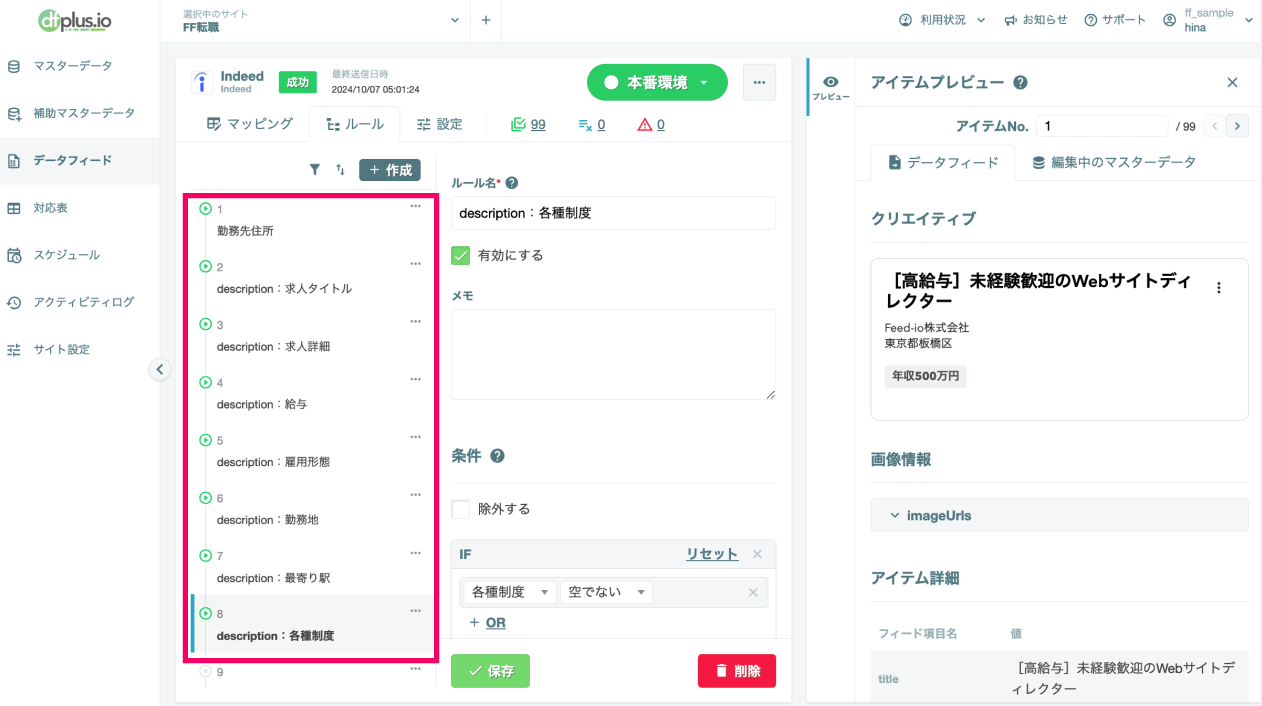1262x706 pixels.
Task: Click the filter icon above the rule list
Action: tap(315, 170)
